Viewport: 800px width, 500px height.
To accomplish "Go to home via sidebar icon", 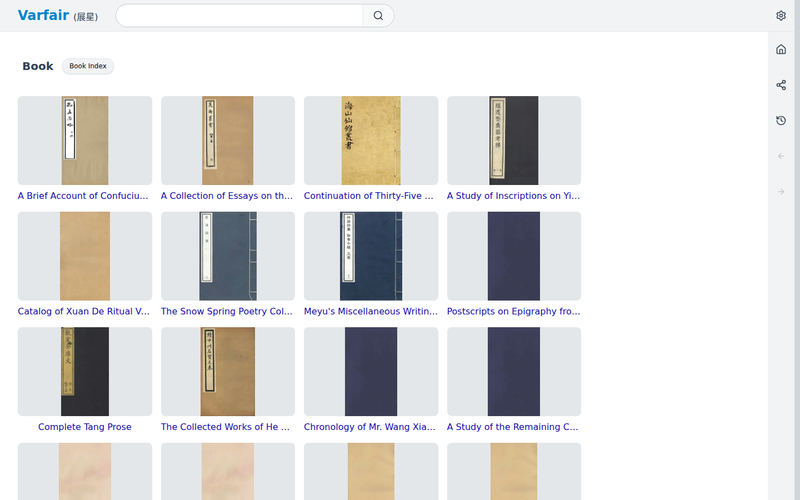I will pyautogui.click(x=781, y=49).
